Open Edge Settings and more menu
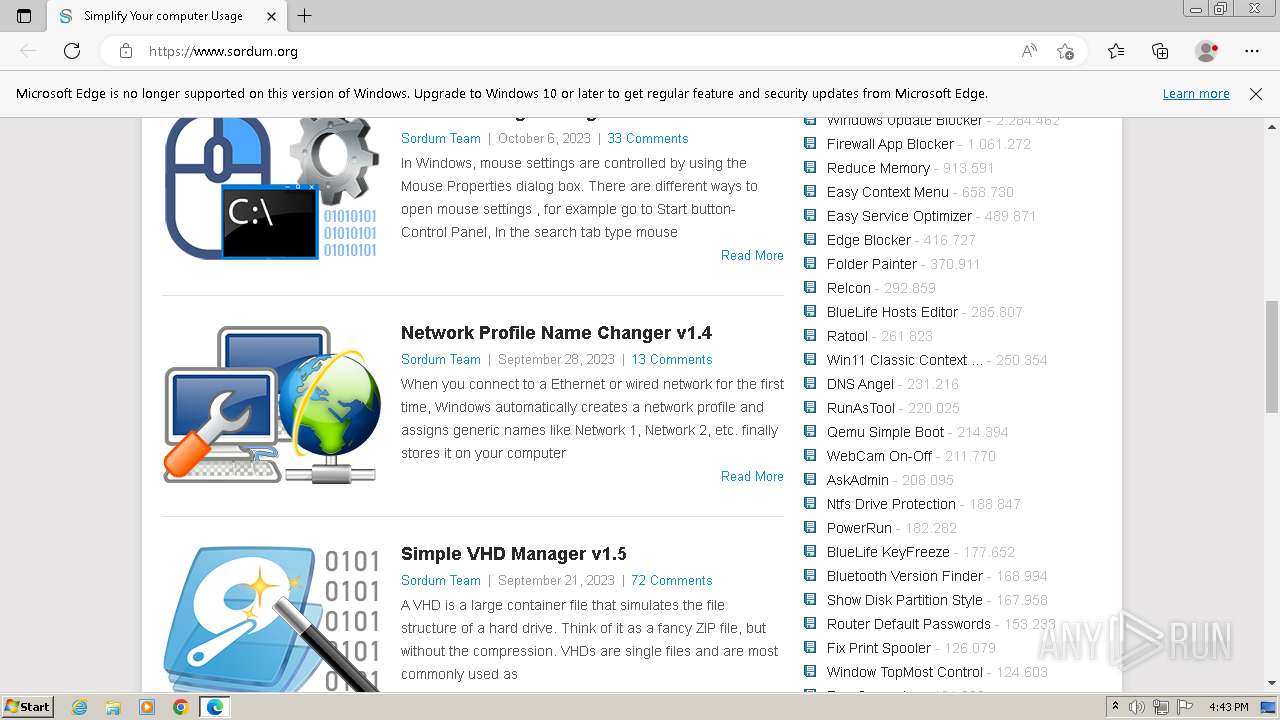Screen dimensions: 1280x720 pyautogui.click(x=1252, y=51)
